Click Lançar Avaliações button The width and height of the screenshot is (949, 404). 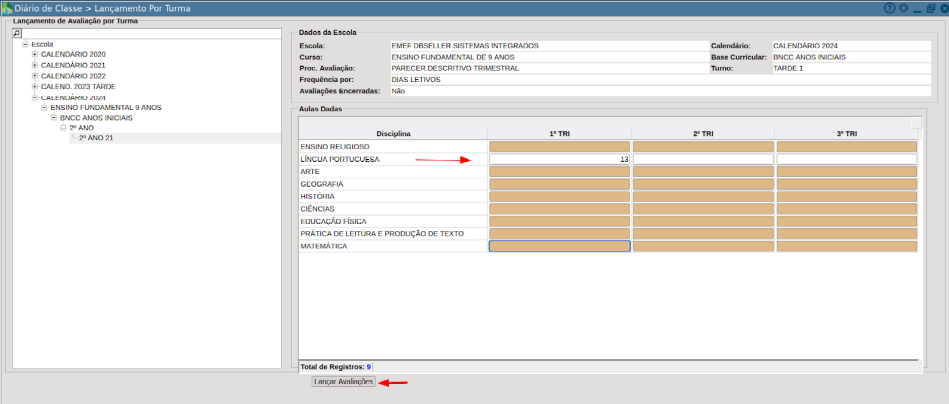pyautogui.click(x=343, y=382)
